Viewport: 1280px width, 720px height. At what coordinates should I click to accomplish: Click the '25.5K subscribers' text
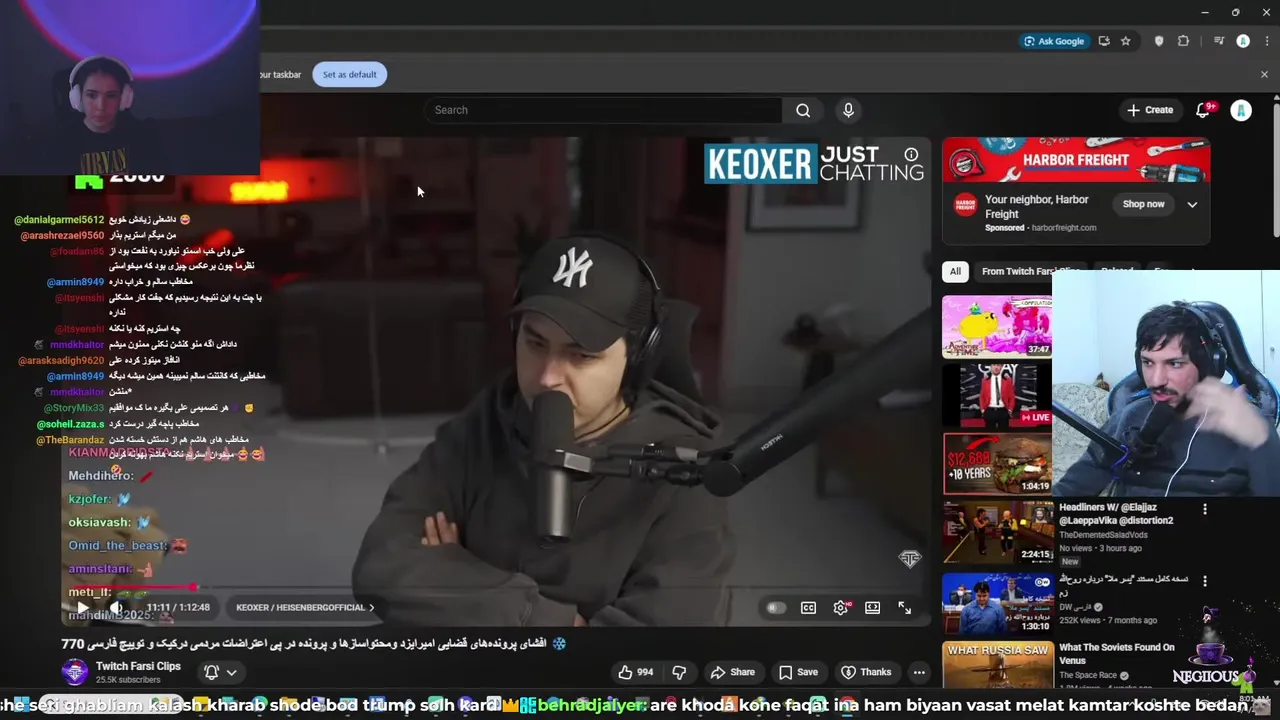coord(128,680)
